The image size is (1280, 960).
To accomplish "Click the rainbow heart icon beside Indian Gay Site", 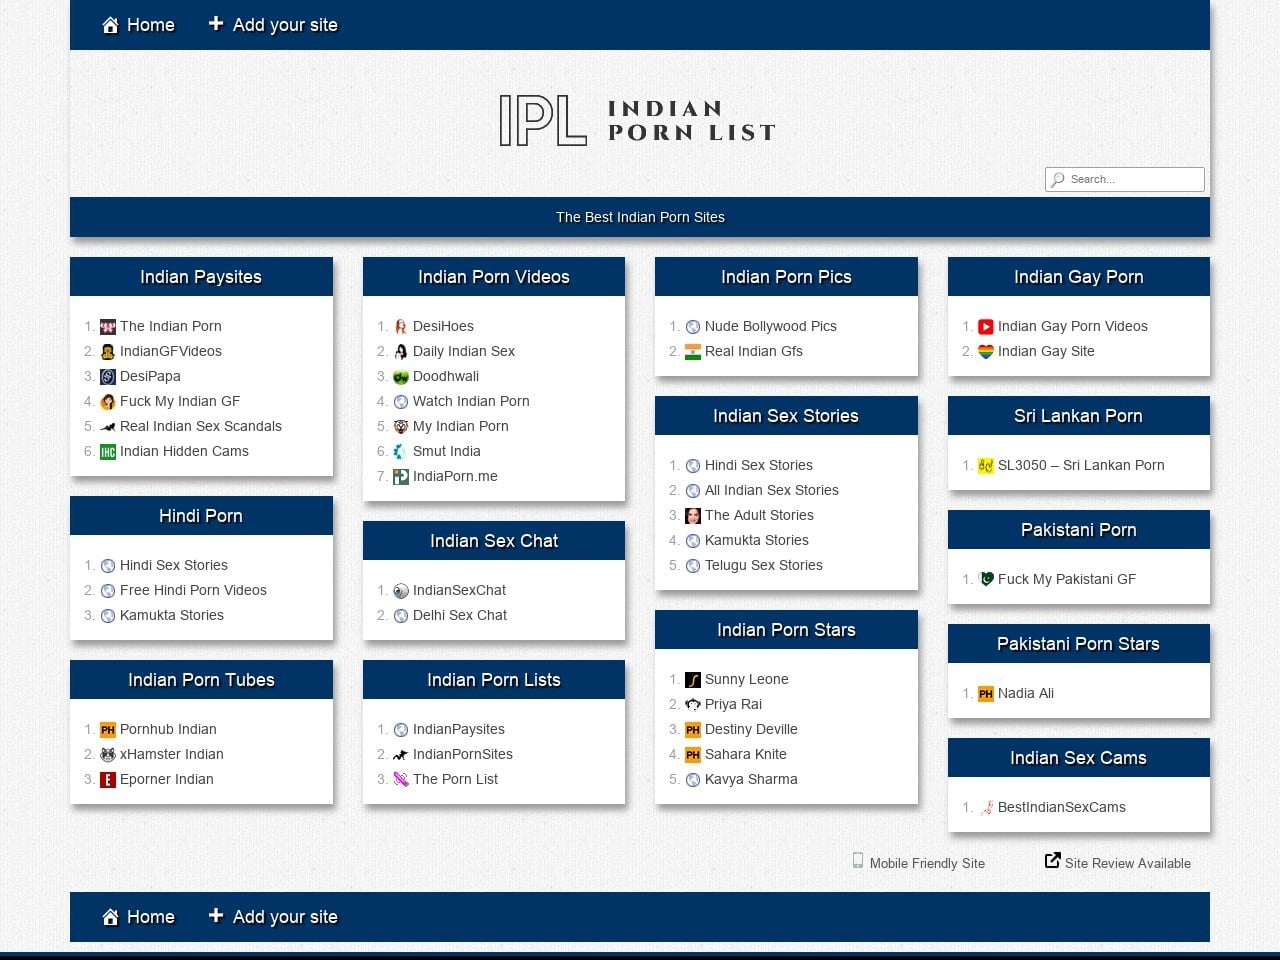I will click(986, 352).
